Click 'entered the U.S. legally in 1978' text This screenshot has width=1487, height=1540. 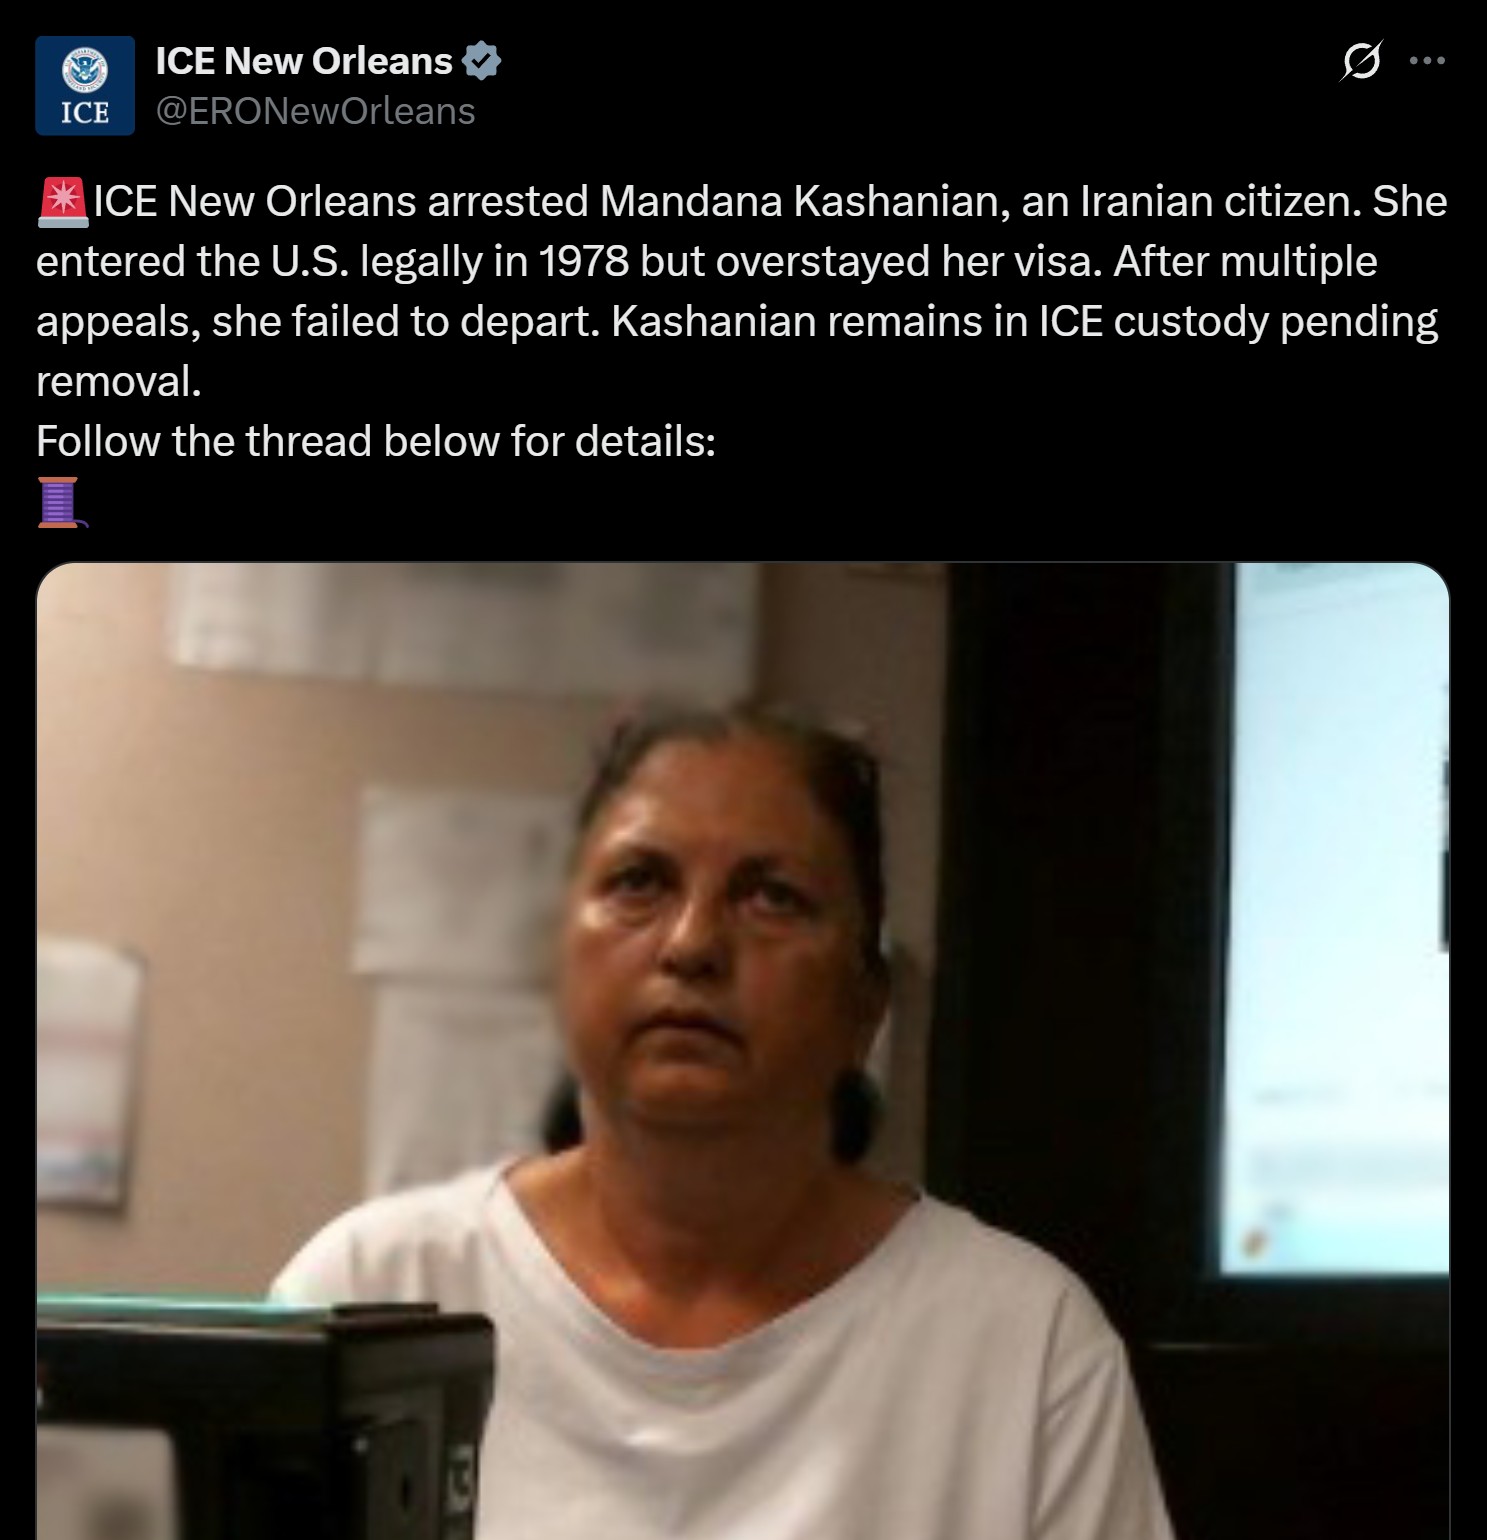pos(333,261)
